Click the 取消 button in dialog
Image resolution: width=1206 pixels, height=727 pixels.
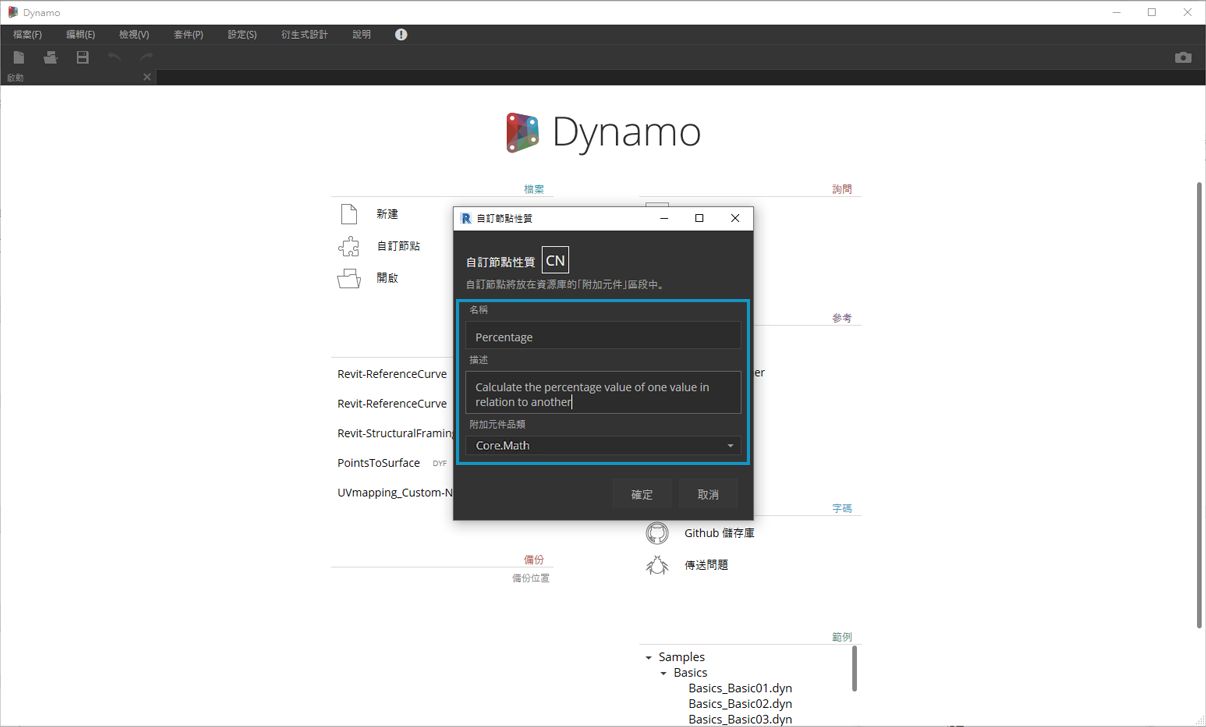point(708,494)
